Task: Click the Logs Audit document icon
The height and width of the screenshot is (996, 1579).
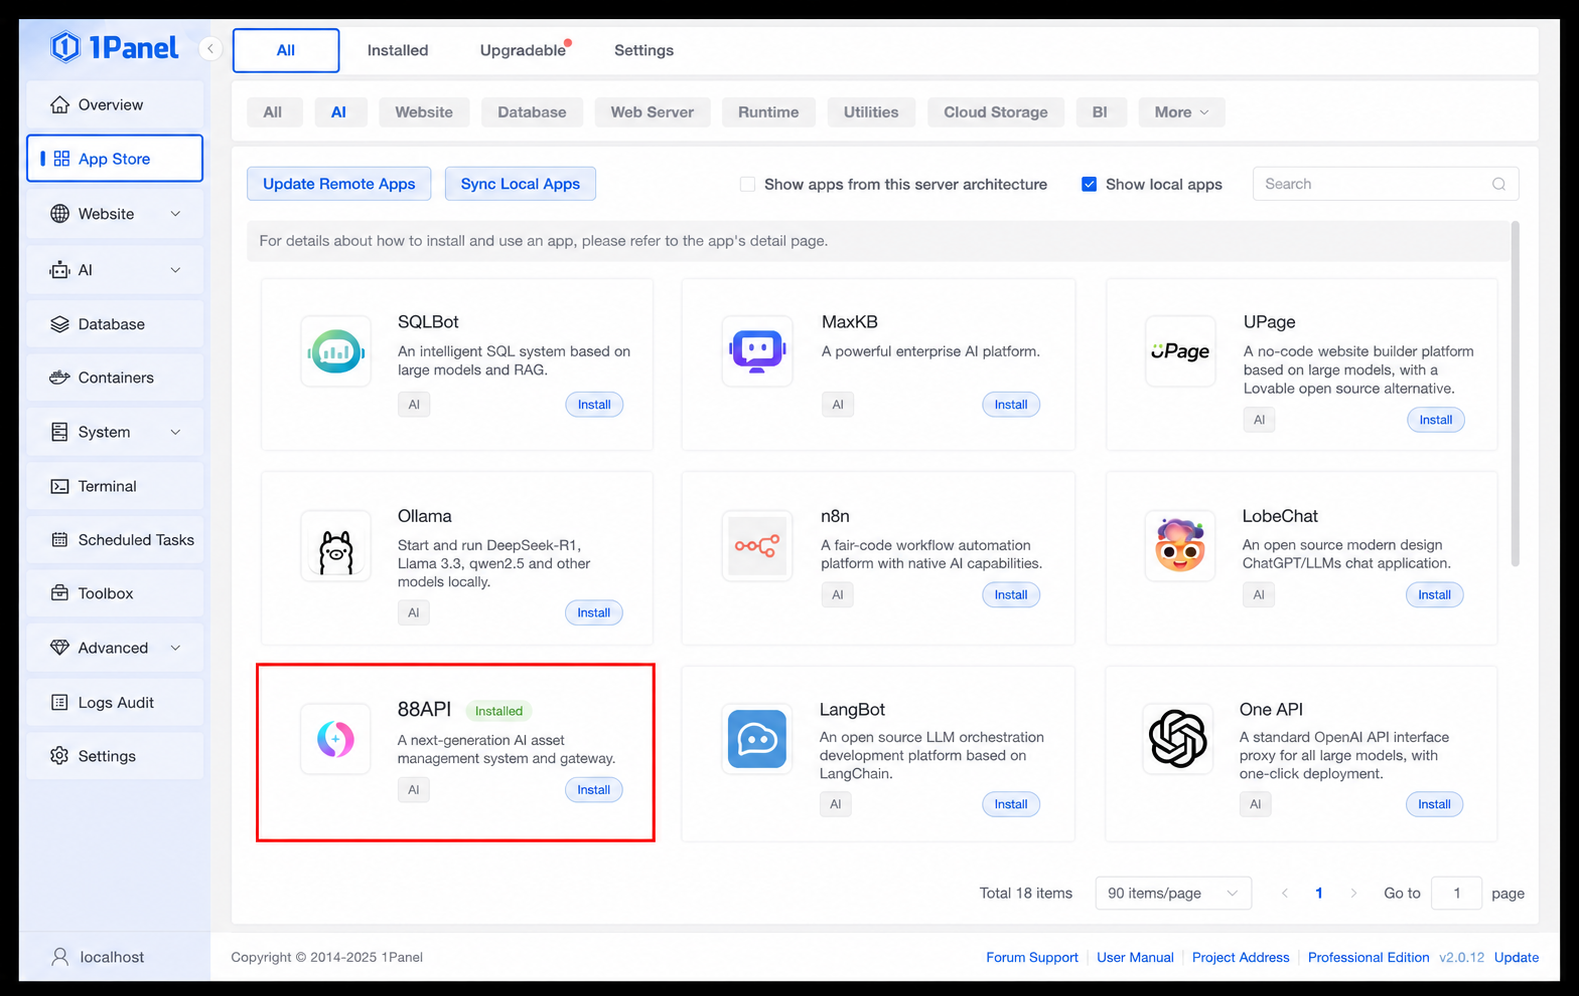Action: coord(60,702)
